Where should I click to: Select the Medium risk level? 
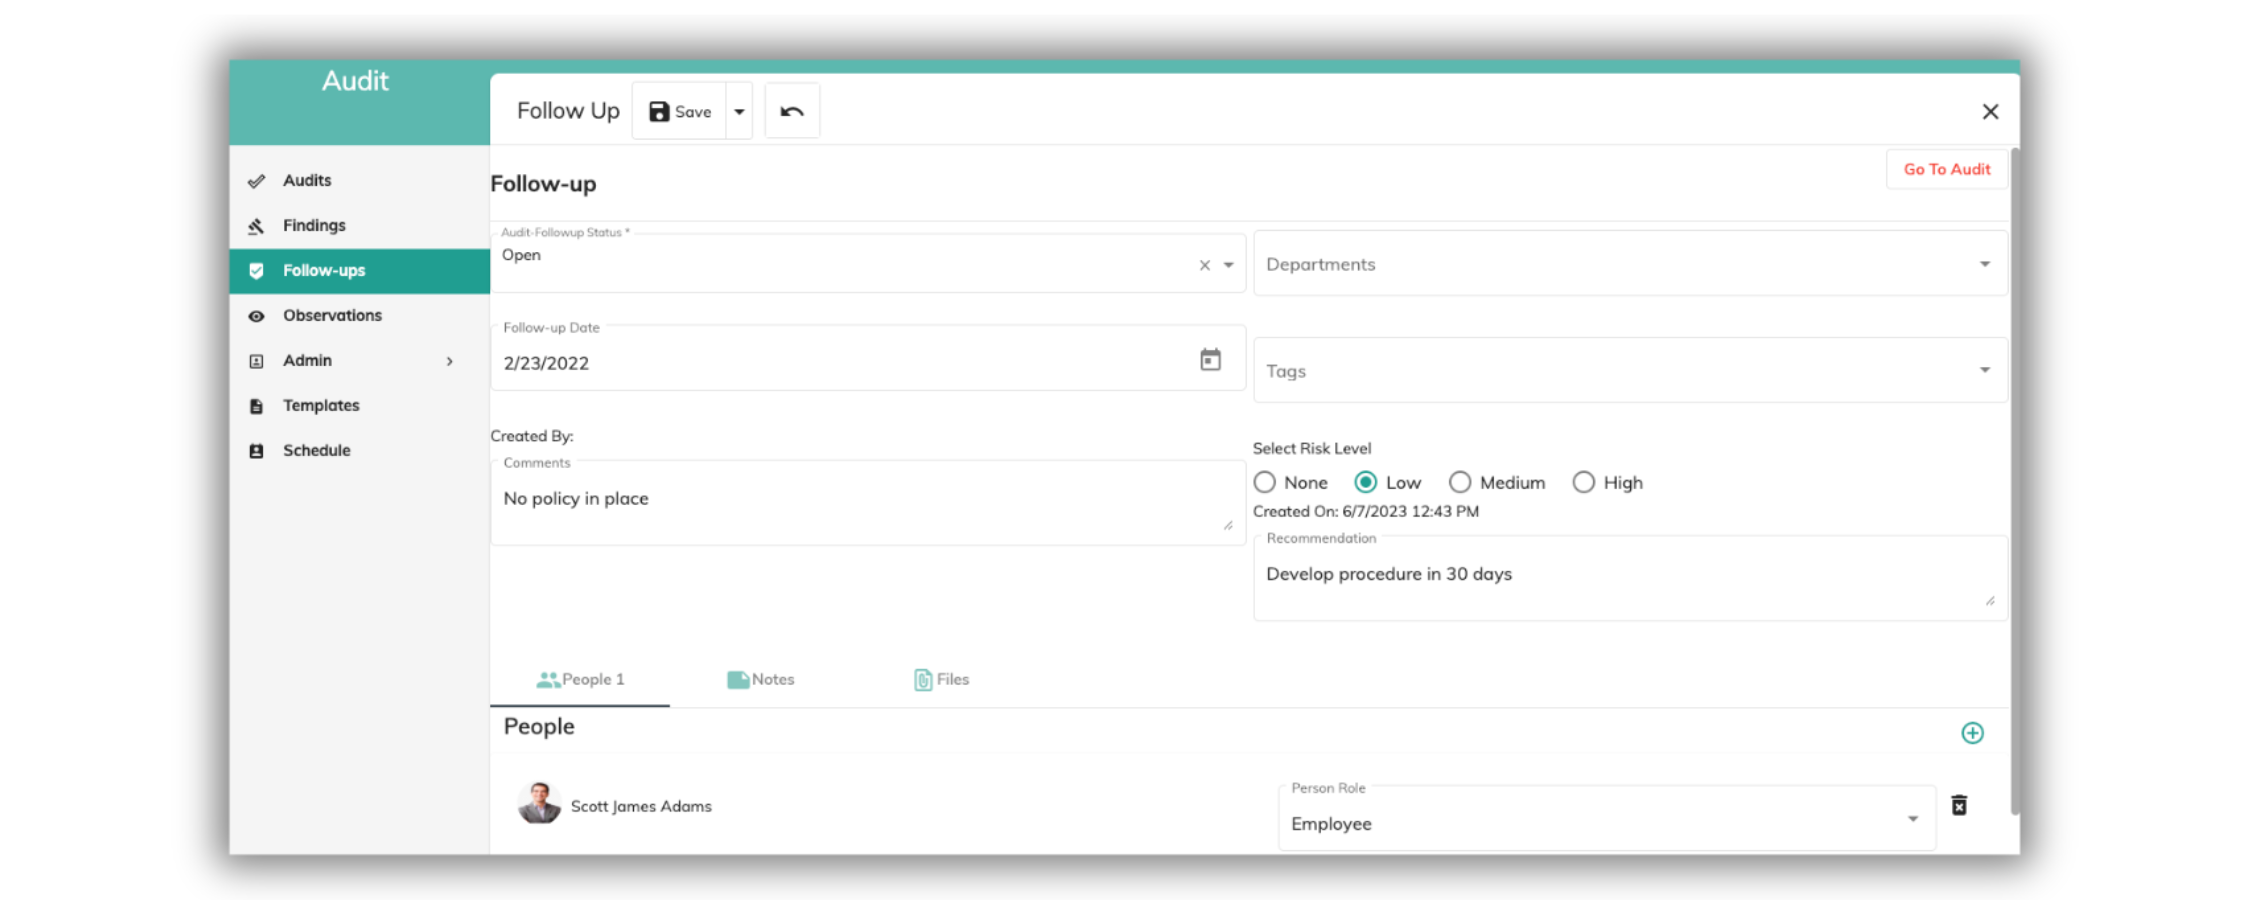point(1460,483)
